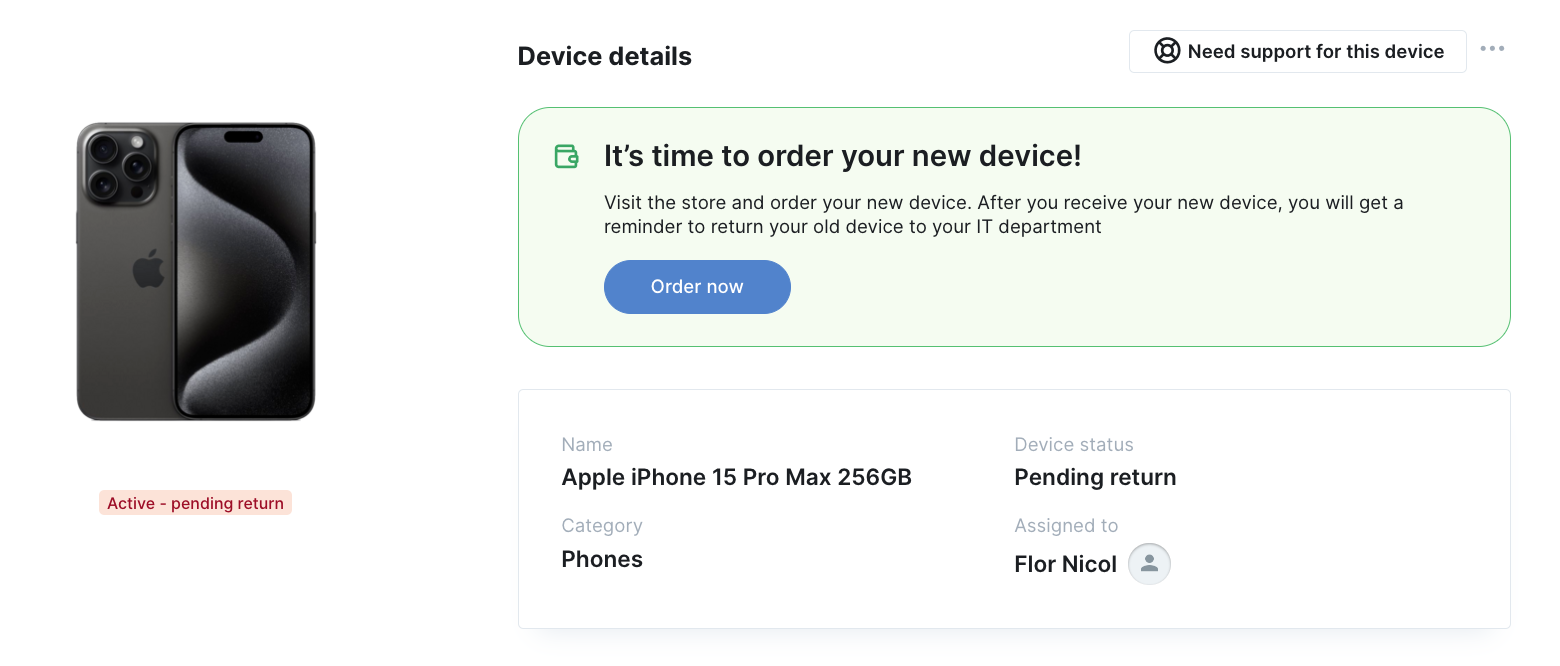Click the Apple logo on phone image
The image size is (1560, 666).
[148, 270]
